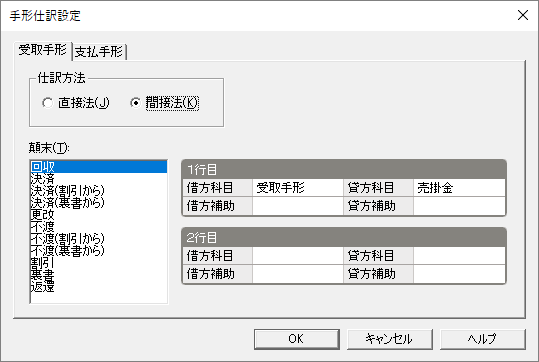Click the 2行目 借方科目 empty field
539x362 pixels.
298,256
